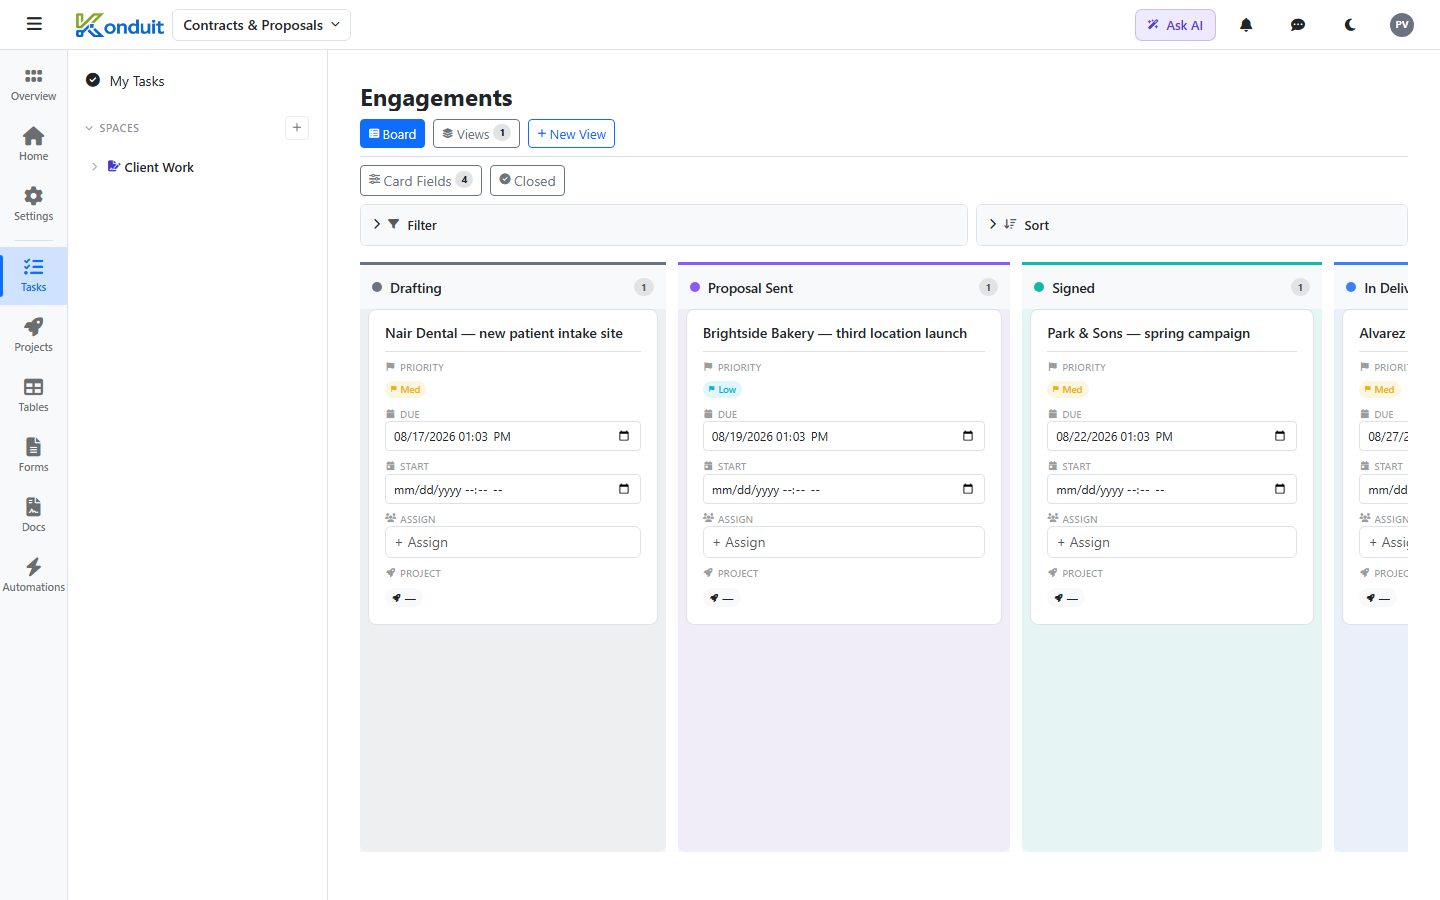Screen dimensions: 1440x900
Task: Click the Drafting column count badge
Action: [x=644, y=288]
